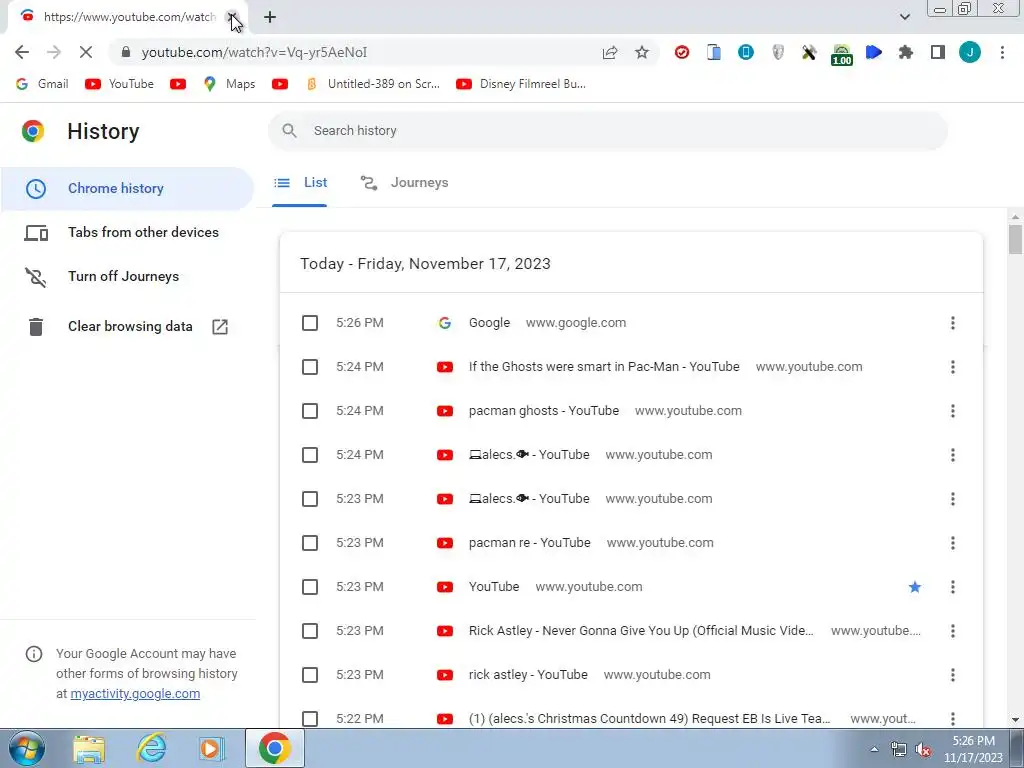This screenshot has width=1024, height=768.
Task: Open the Google history entry
Action: coord(489,323)
